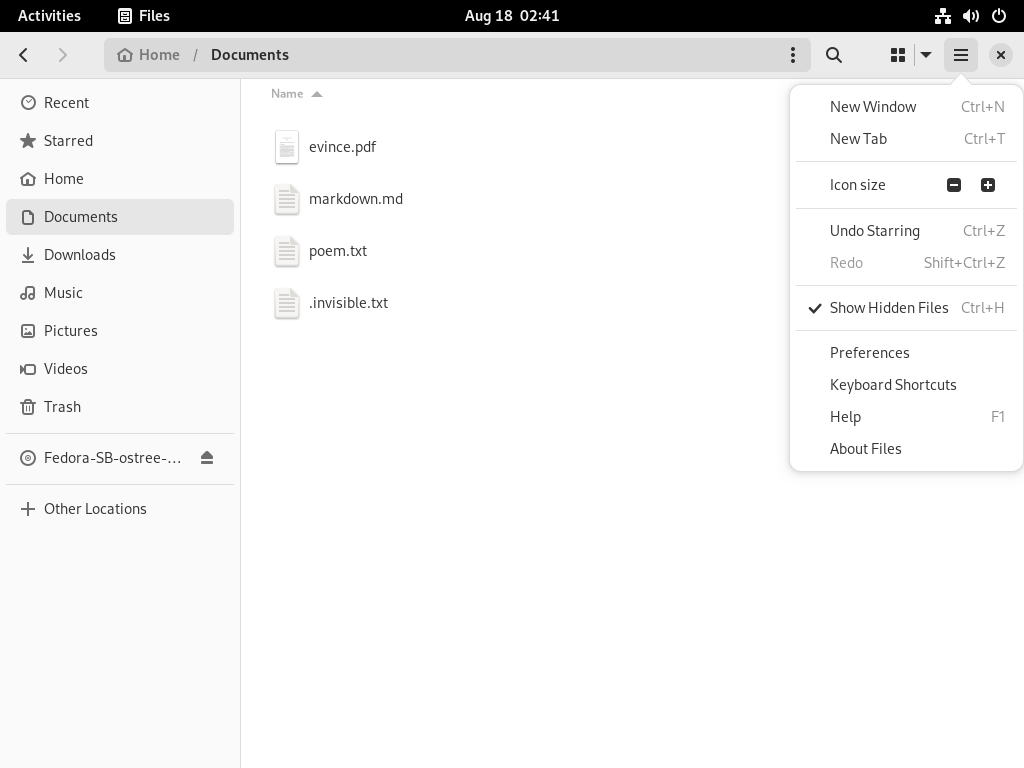This screenshot has height=768, width=1024.
Task: Click the .invisible.txt file name
Action: pos(349,302)
